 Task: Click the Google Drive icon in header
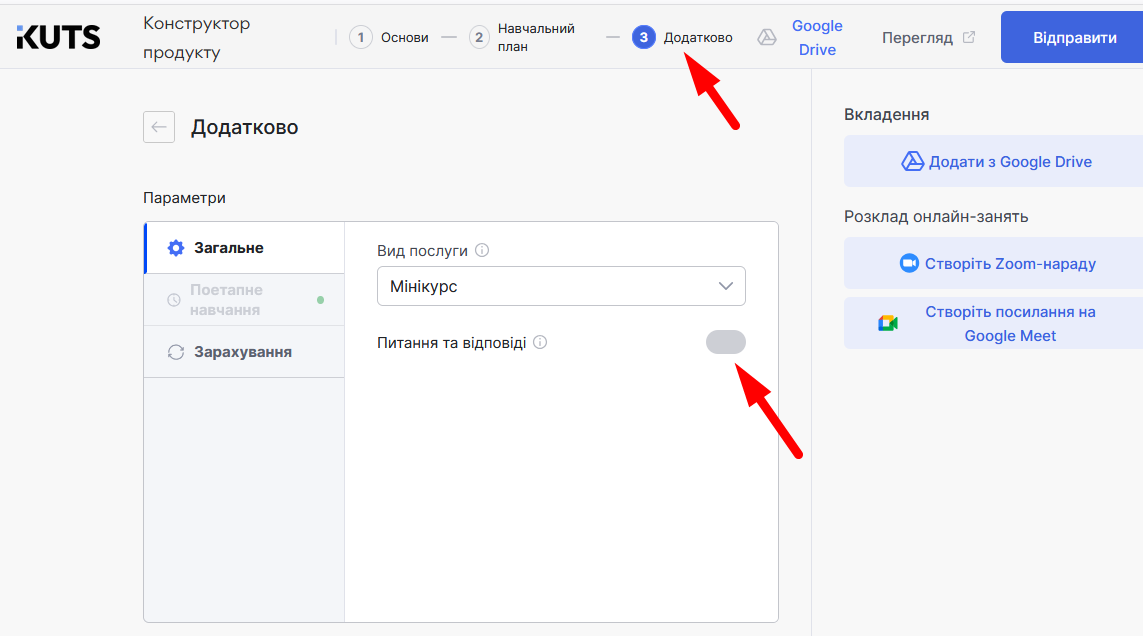click(x=767, y=38)
